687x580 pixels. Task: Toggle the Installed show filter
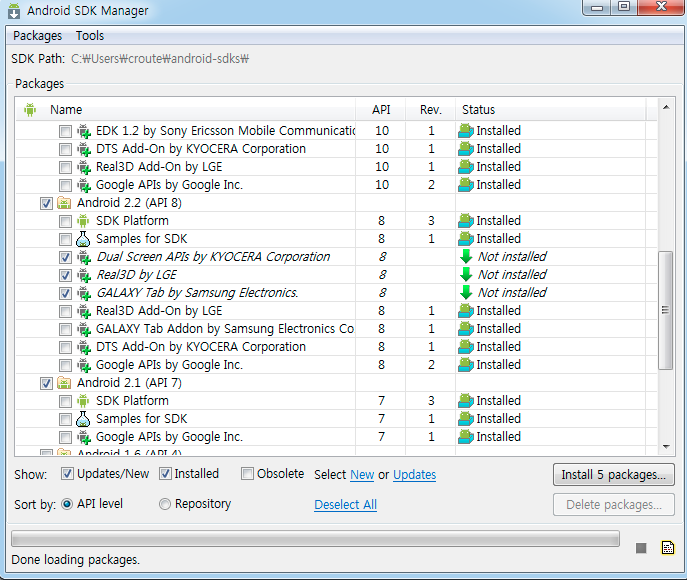[165, 474]
